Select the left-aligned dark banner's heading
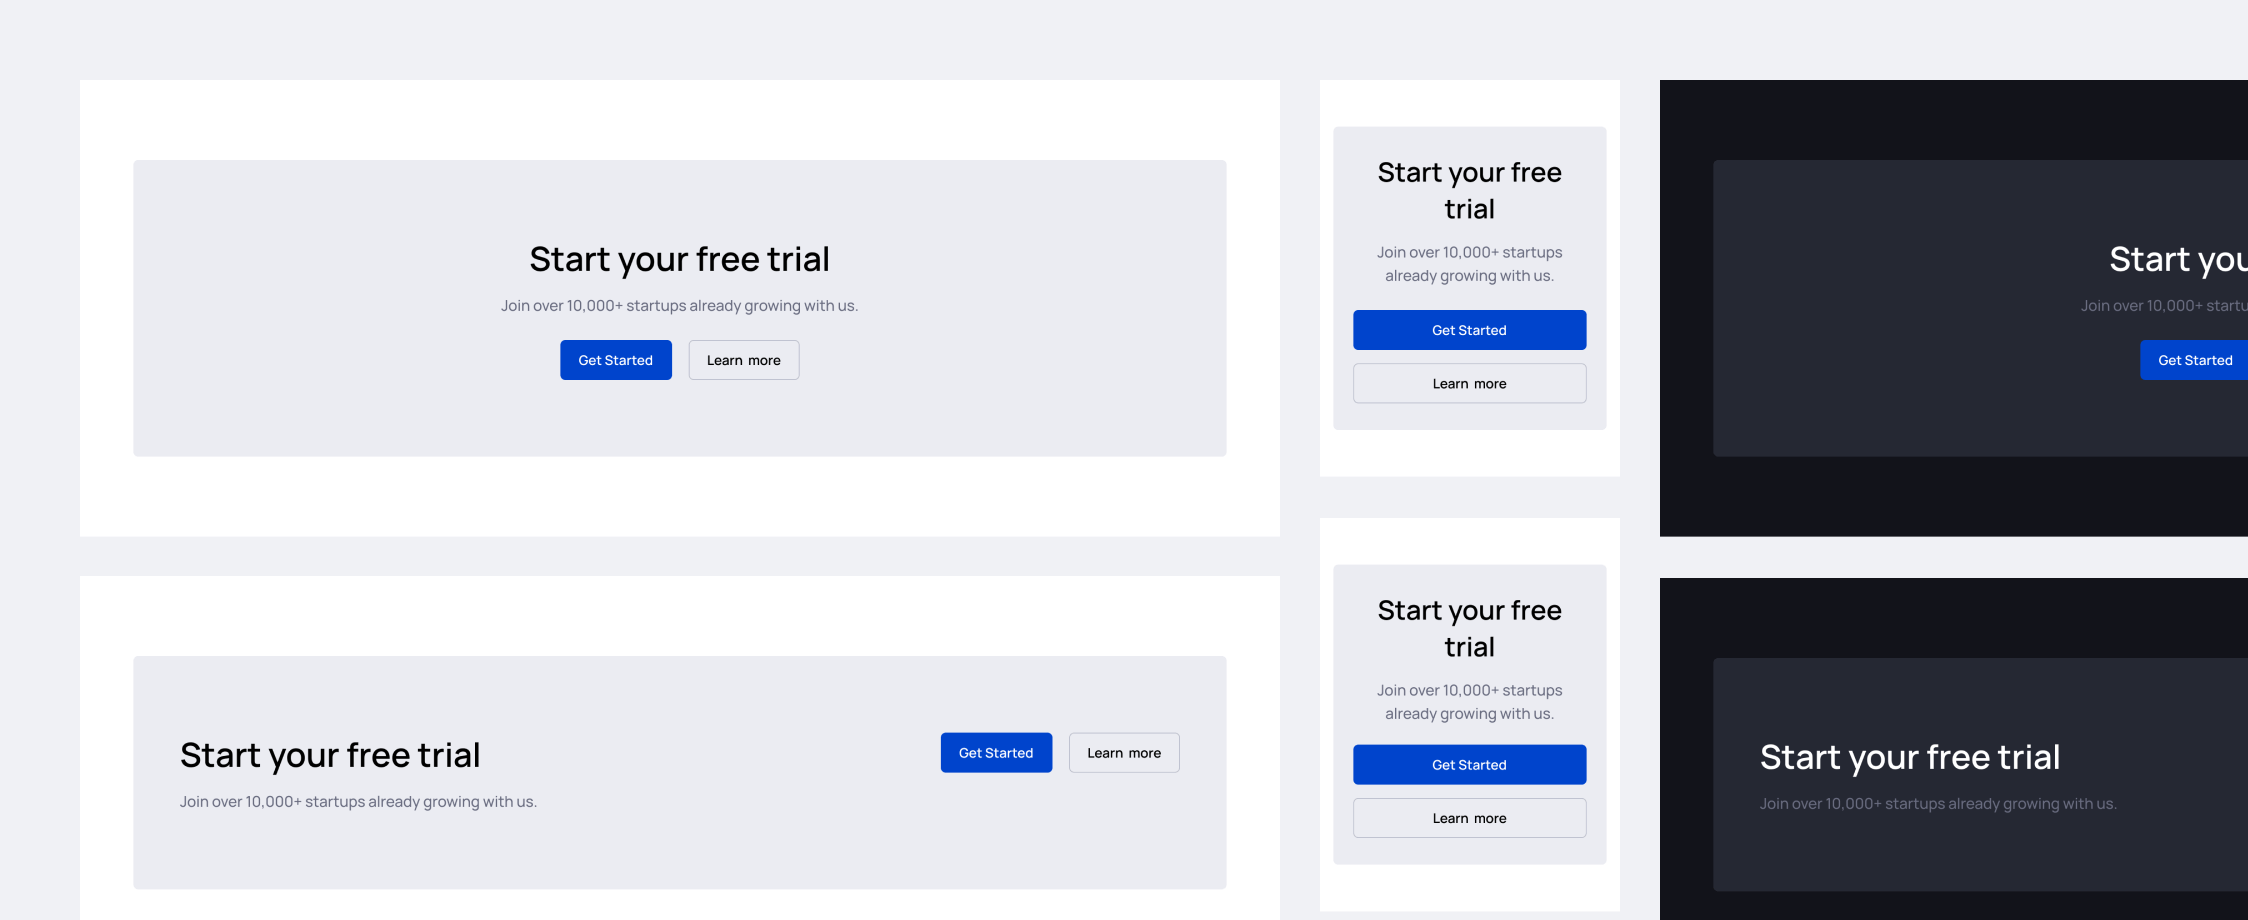Screen dimensions: 2248x920 pos(1910,758)
